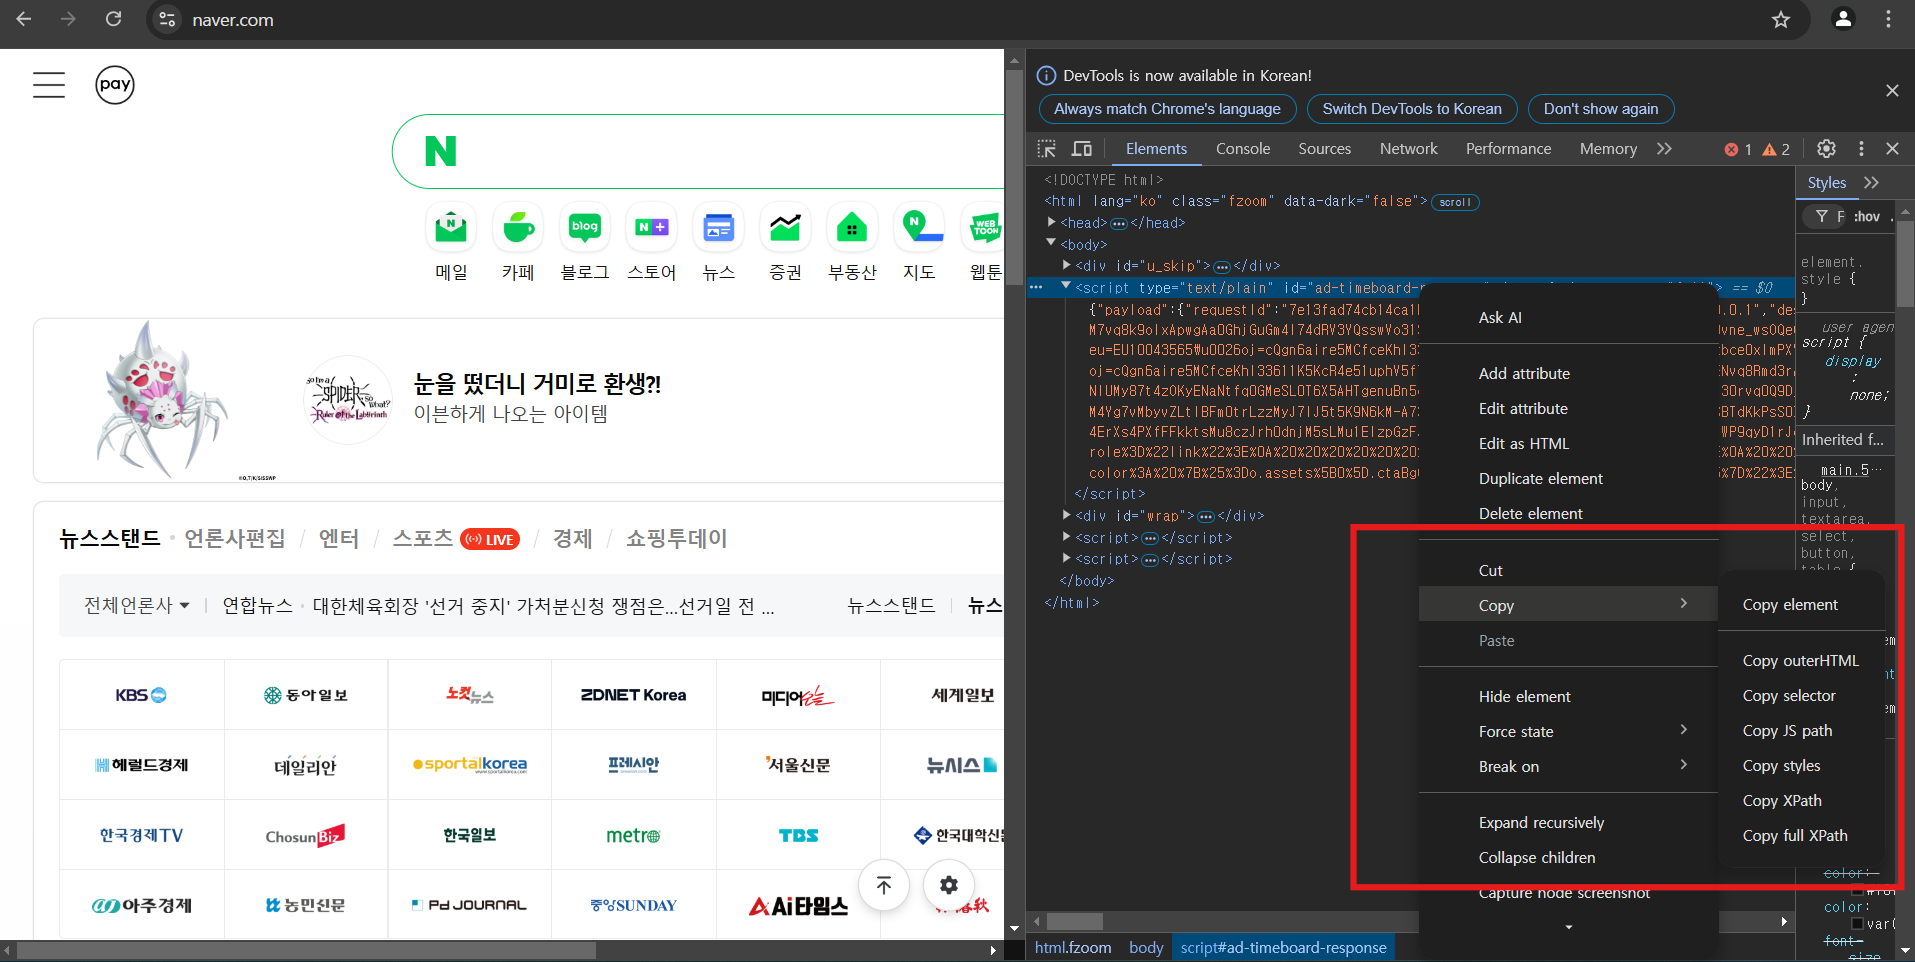1915x962 pixels.
Task: Open the 전체언론사 dropdown
Action: [136, 606]
